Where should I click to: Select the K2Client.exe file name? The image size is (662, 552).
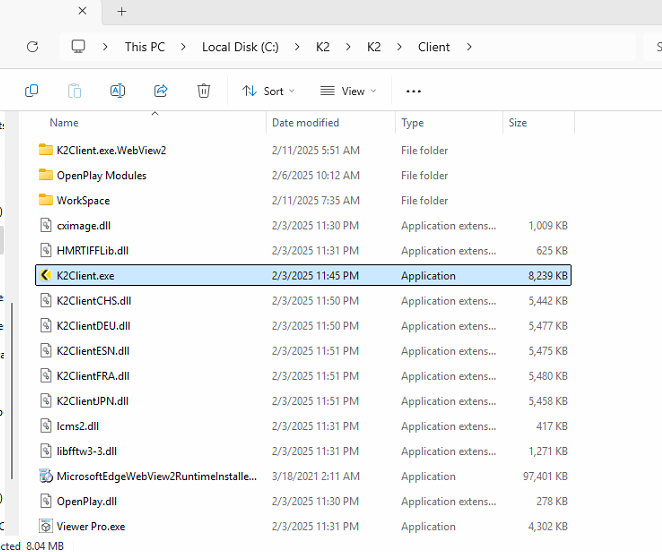click(86, 276)
